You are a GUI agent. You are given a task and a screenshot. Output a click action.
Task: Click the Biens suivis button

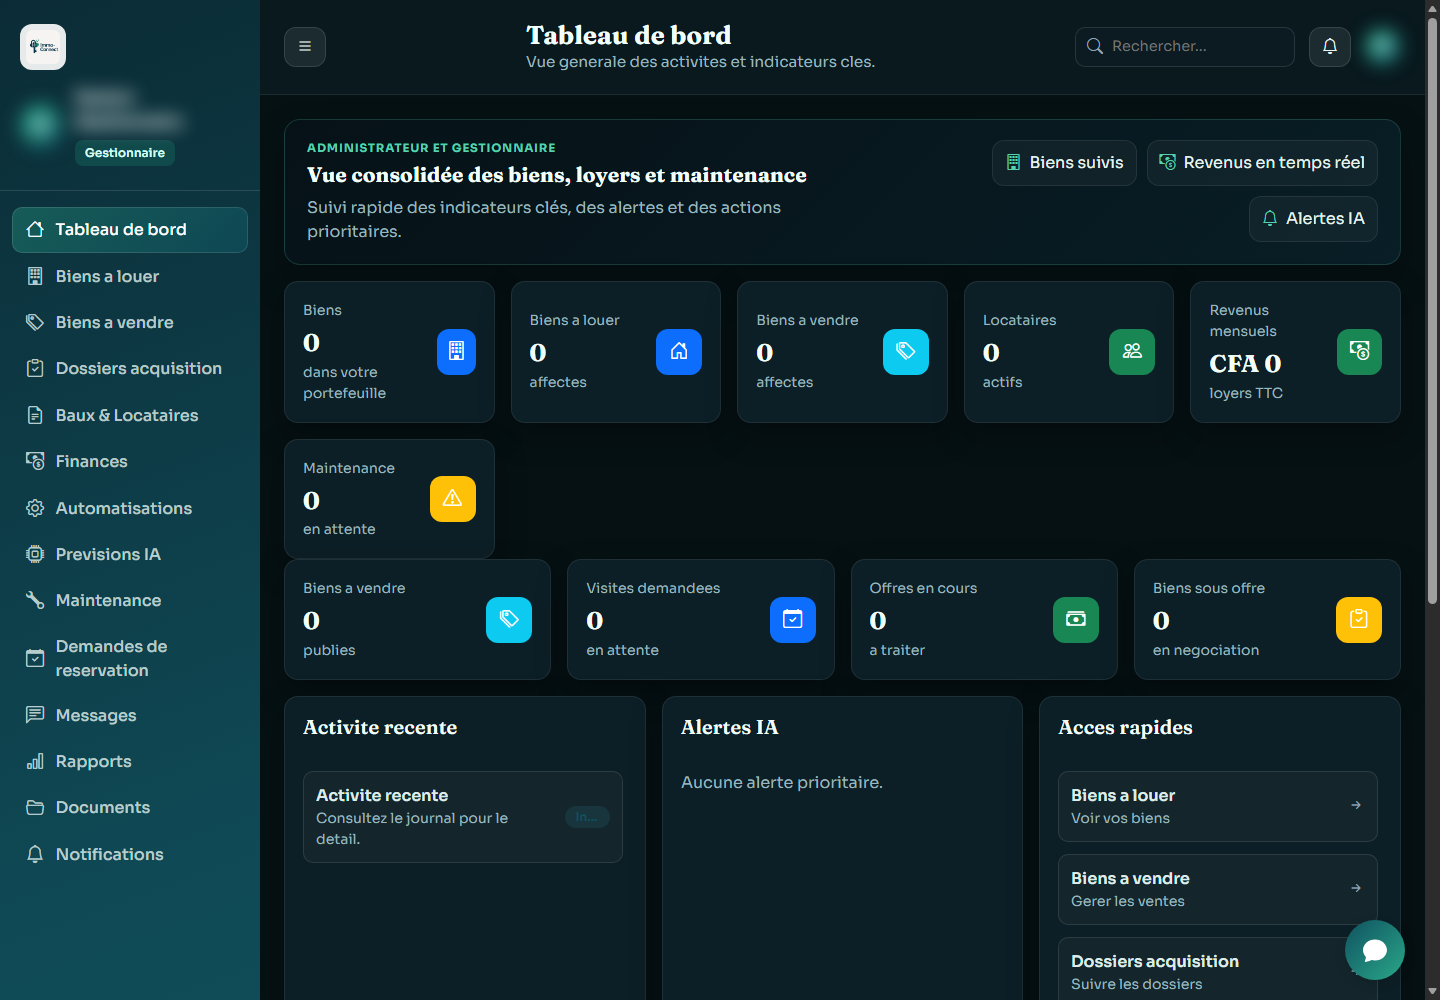(1064, 163)
